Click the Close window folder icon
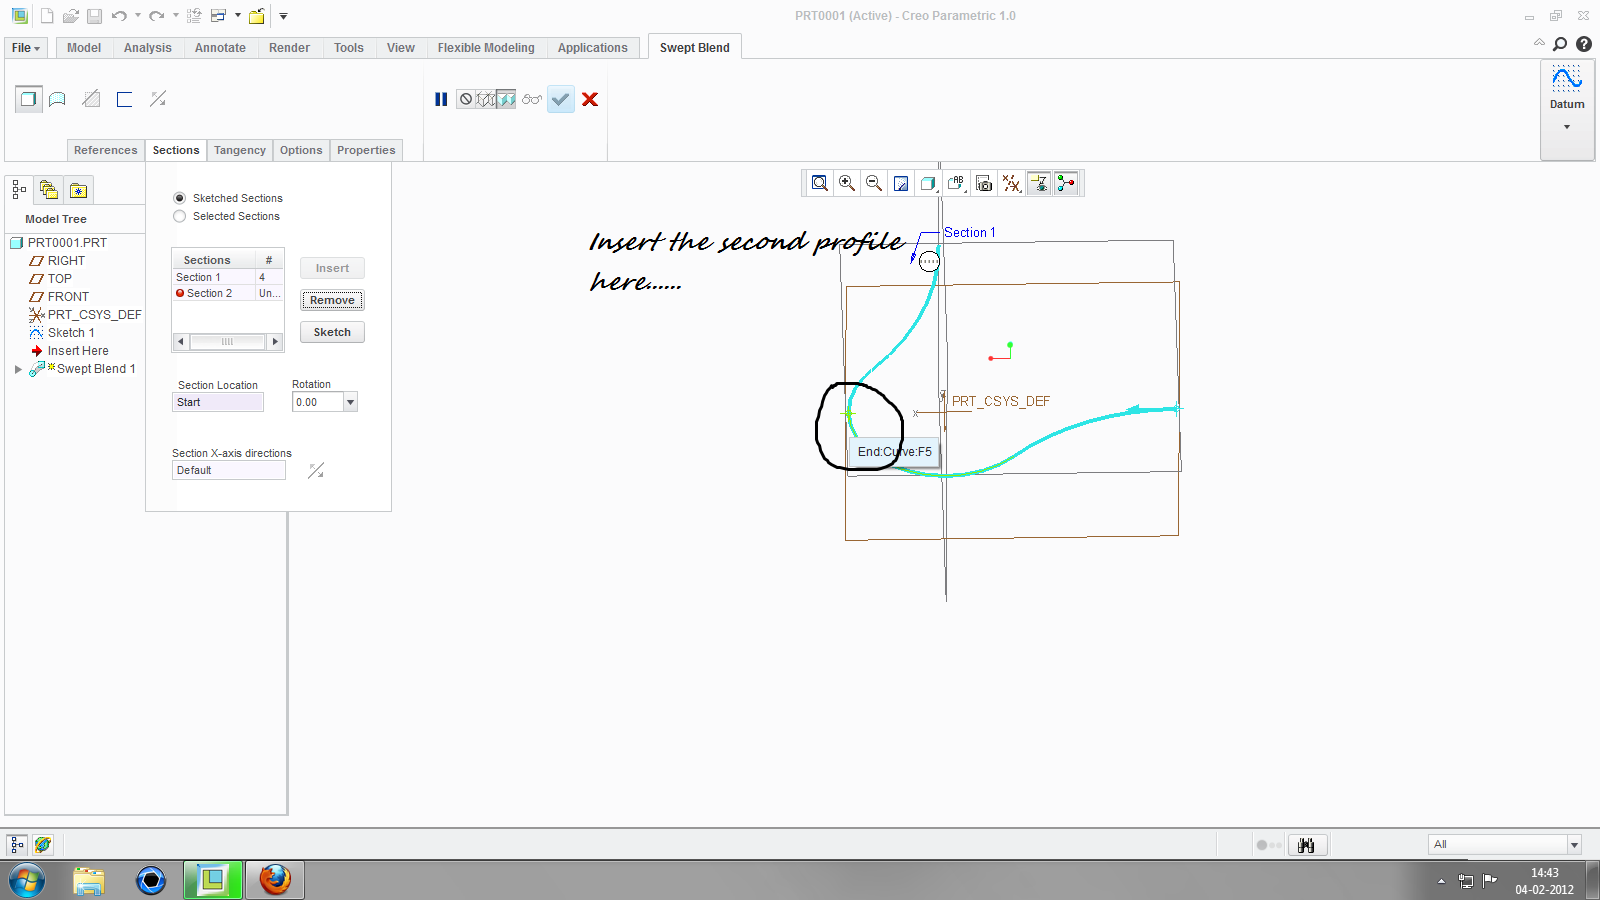 click(x=257, y=16)
